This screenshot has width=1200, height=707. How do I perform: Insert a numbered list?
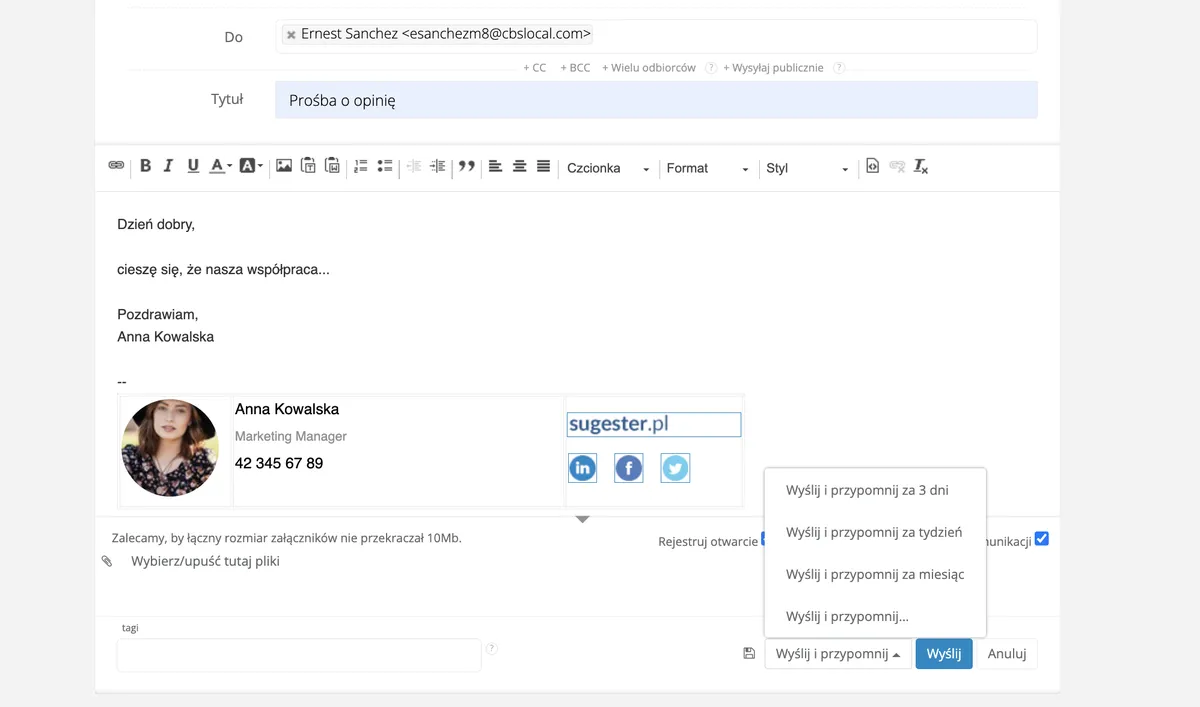click(x=361, y=166)
